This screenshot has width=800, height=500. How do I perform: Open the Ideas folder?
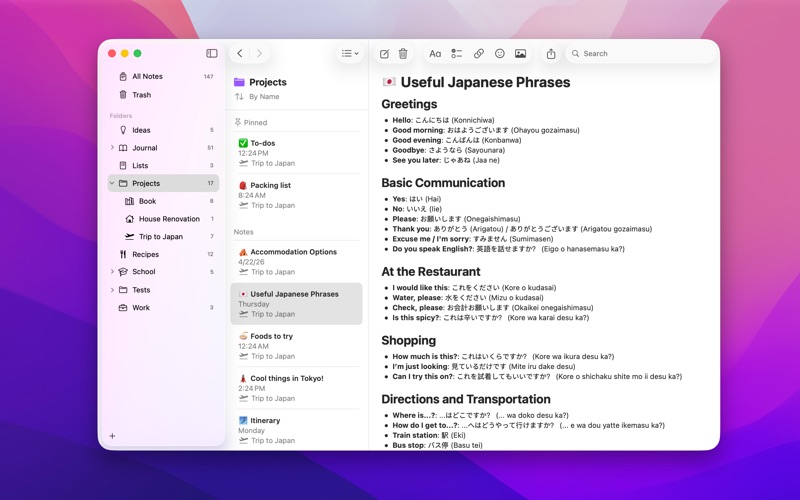(x=163, y=130)
